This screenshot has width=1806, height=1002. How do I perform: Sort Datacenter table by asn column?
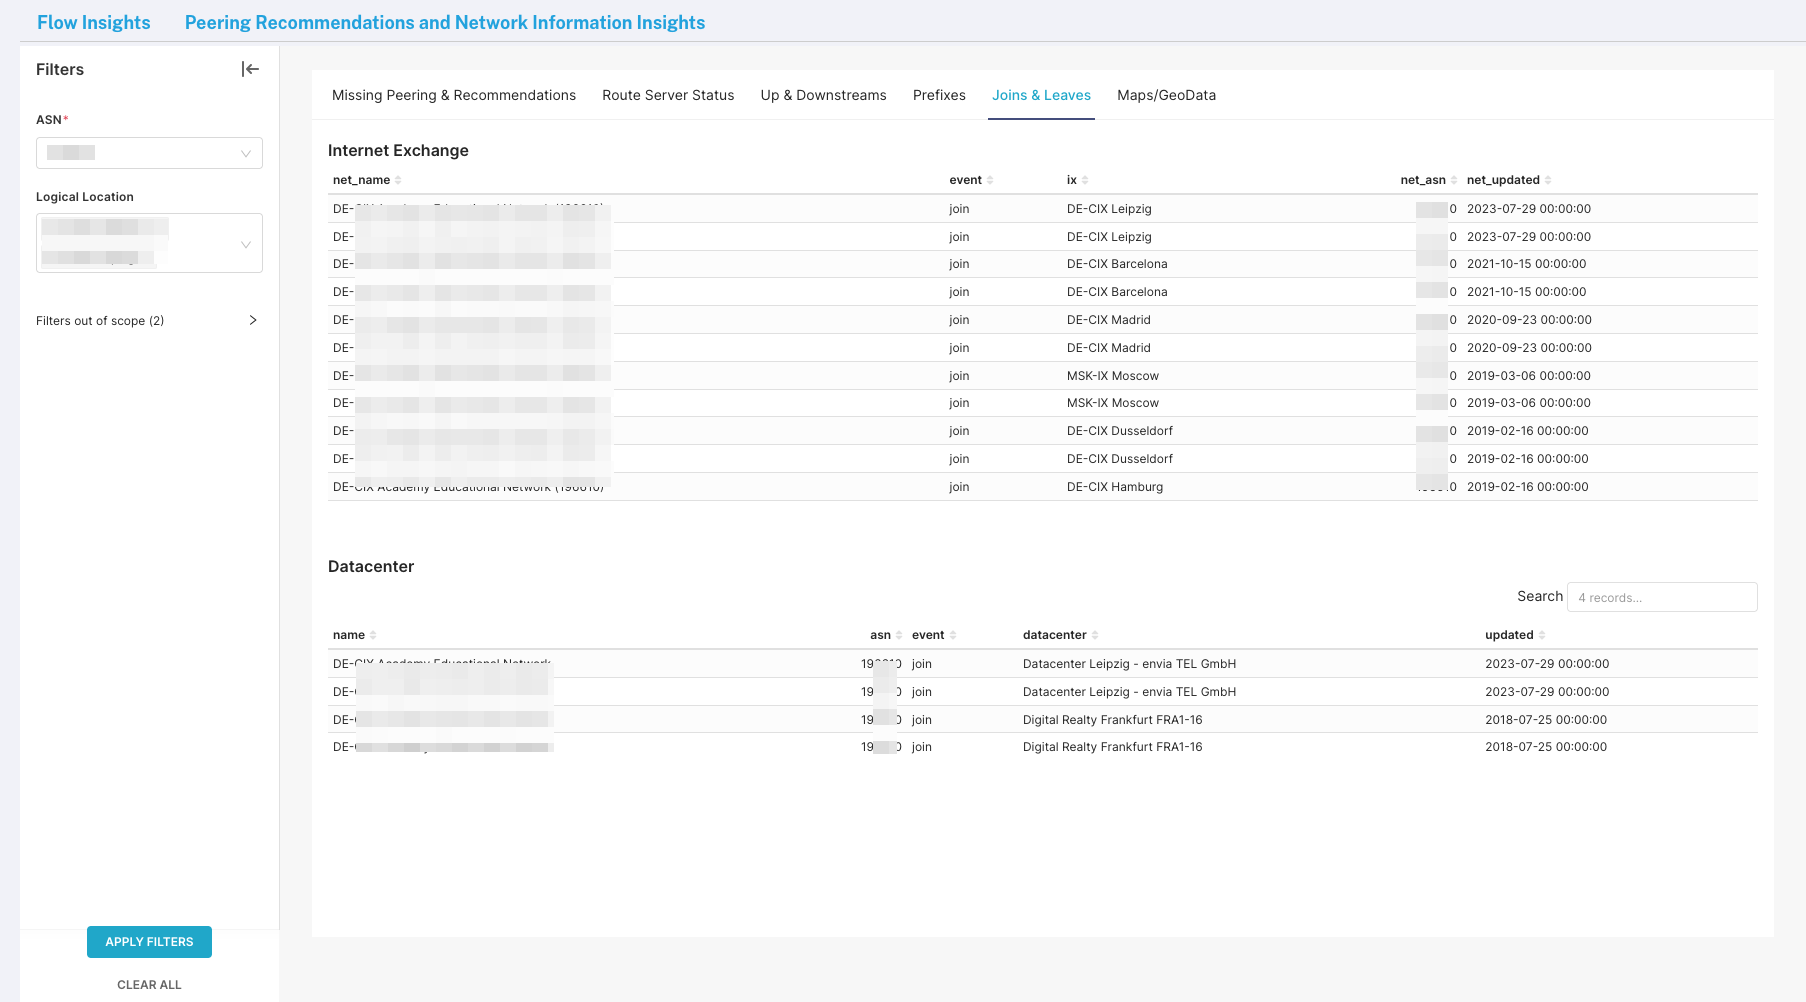[886, 635]
